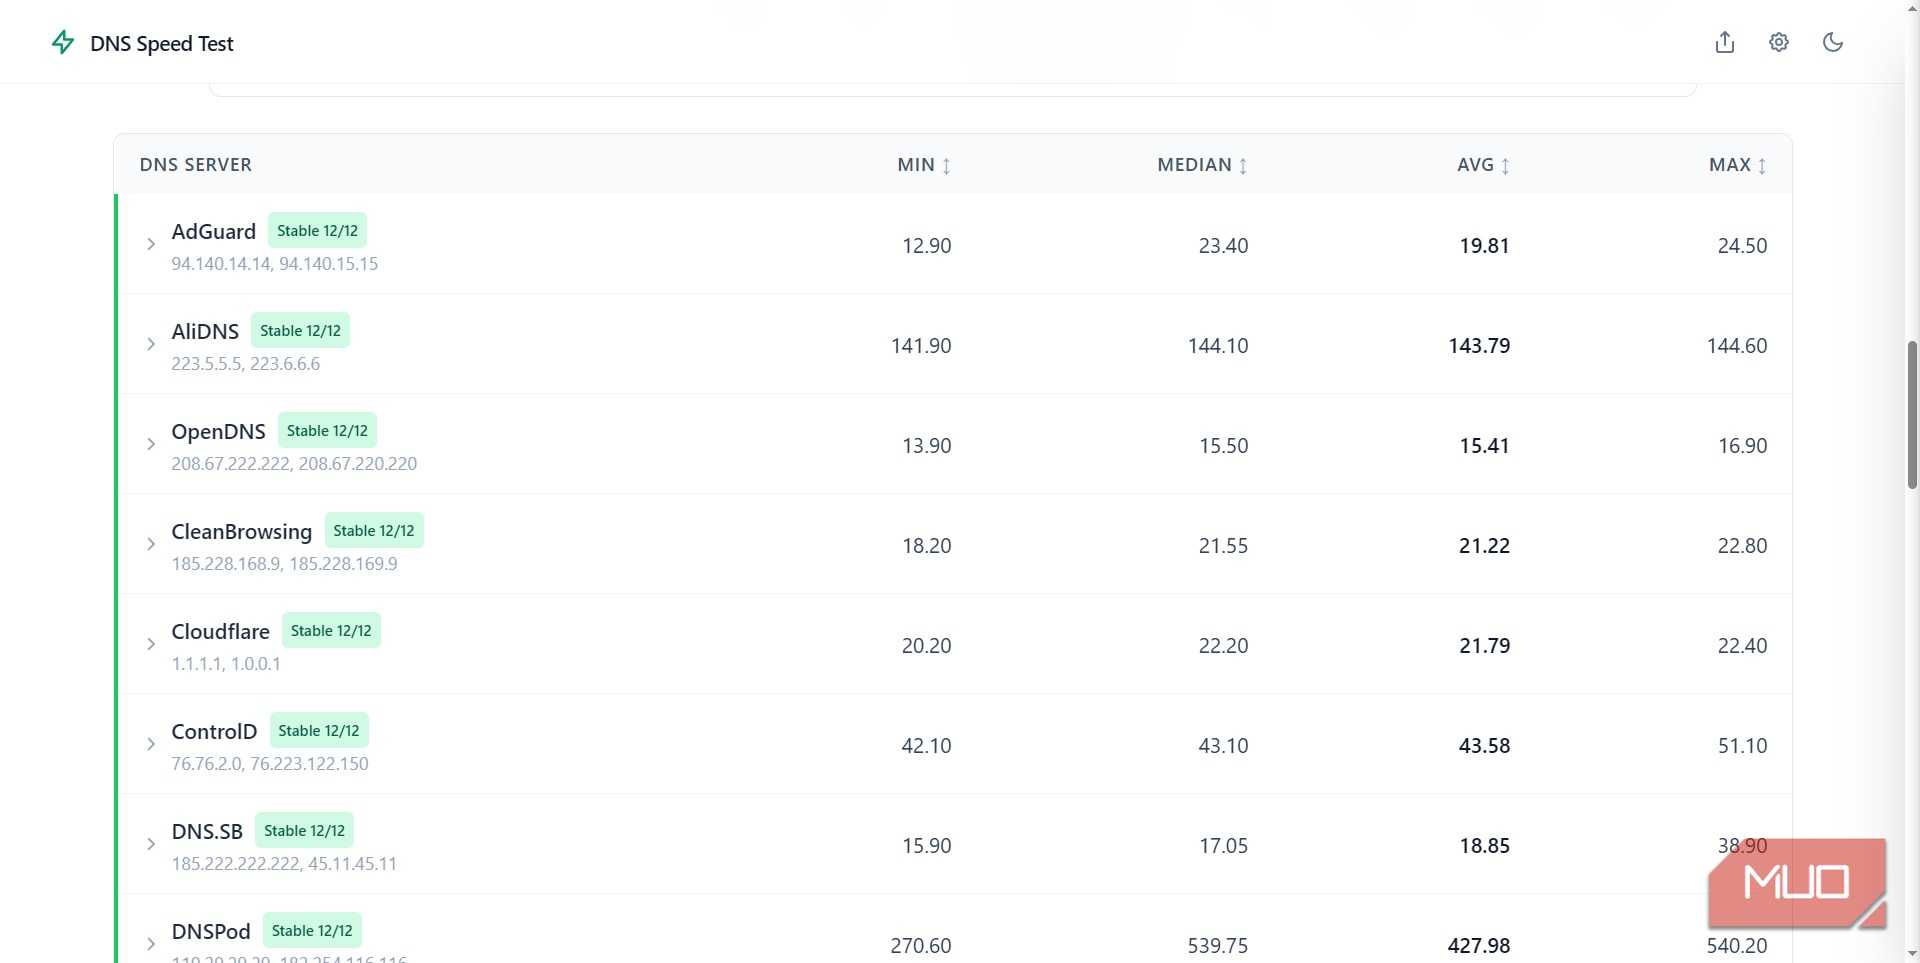
Task: Expand the DNS.SB row
Action: [151, 844]
